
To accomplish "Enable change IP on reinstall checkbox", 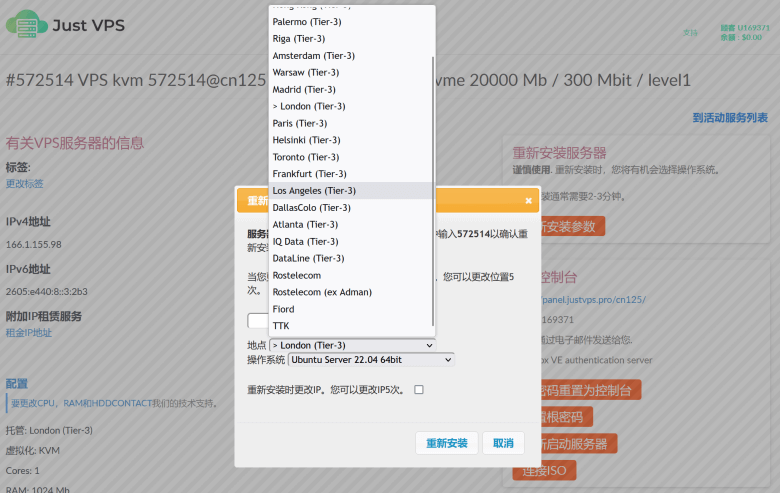I will [419, 390].
